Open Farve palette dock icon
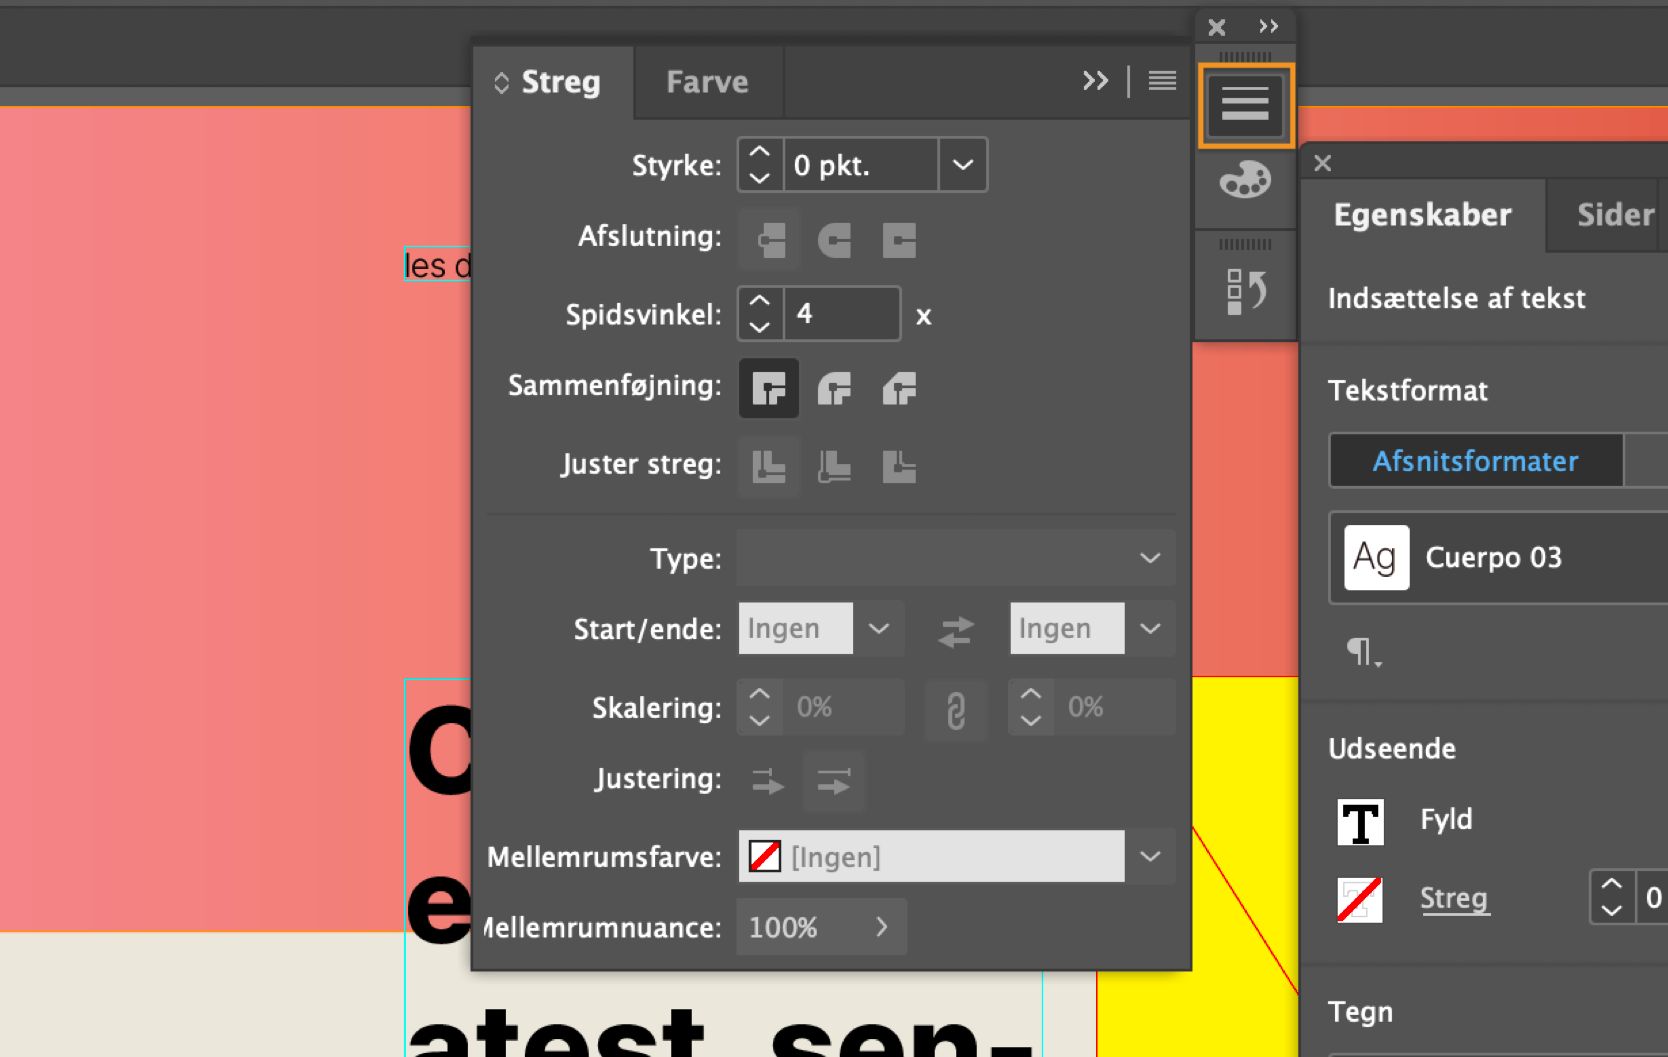Screen dimensions: 1668x1057 [x=1245, y=181]
